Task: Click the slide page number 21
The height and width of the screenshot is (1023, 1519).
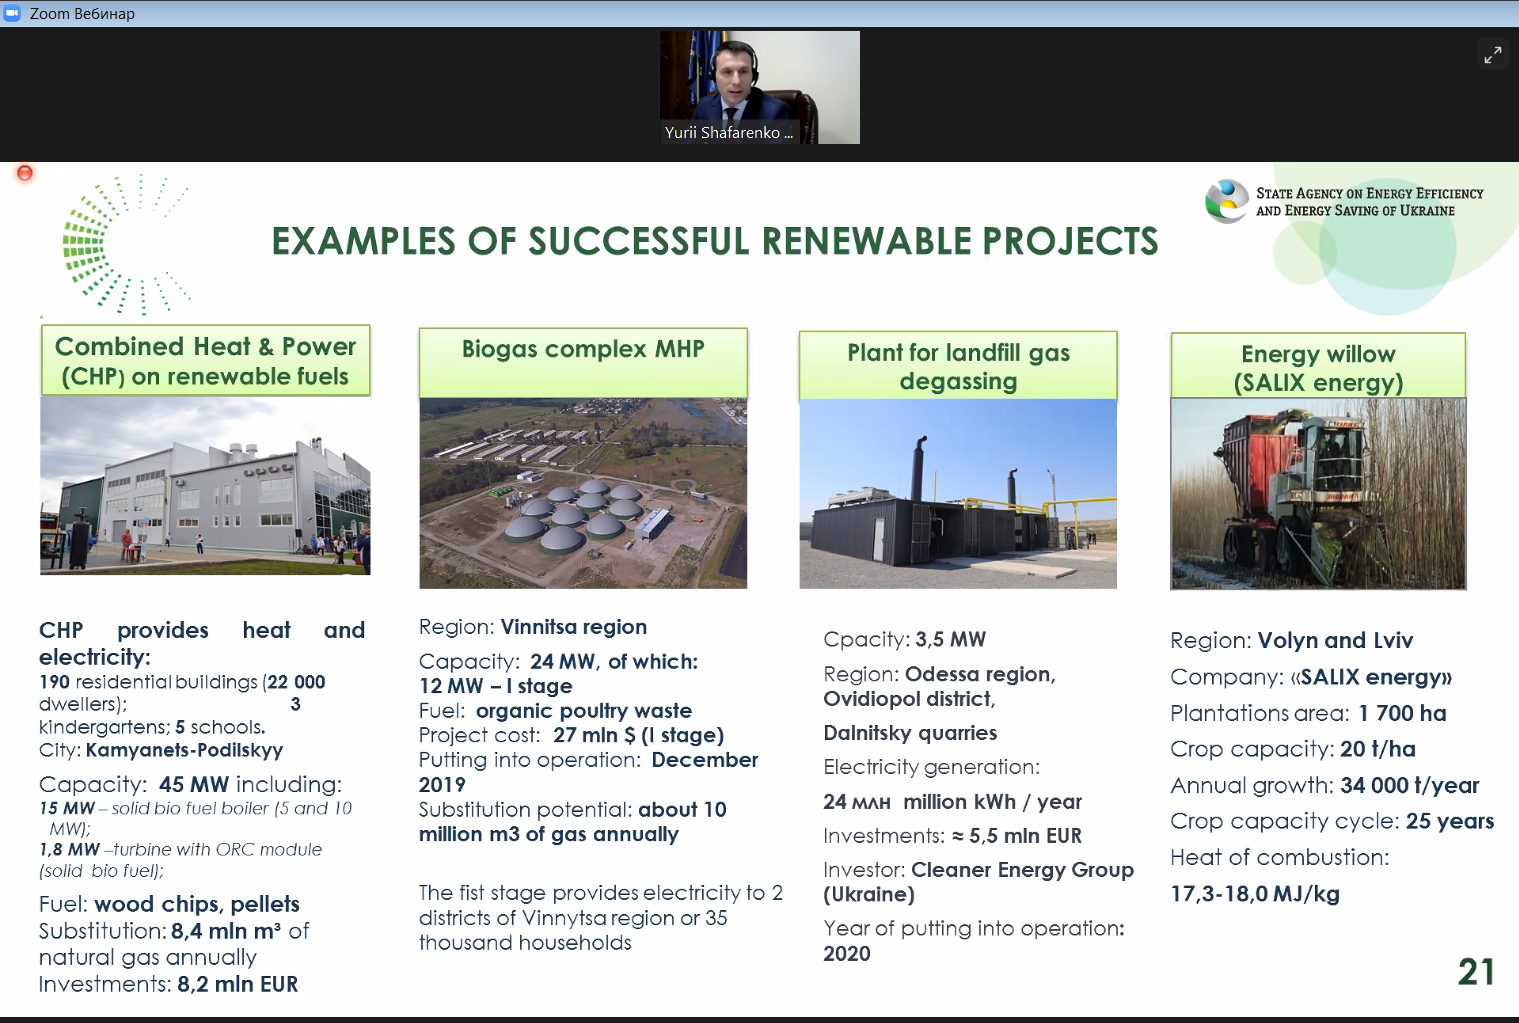Action: (x=1475, y=972)
